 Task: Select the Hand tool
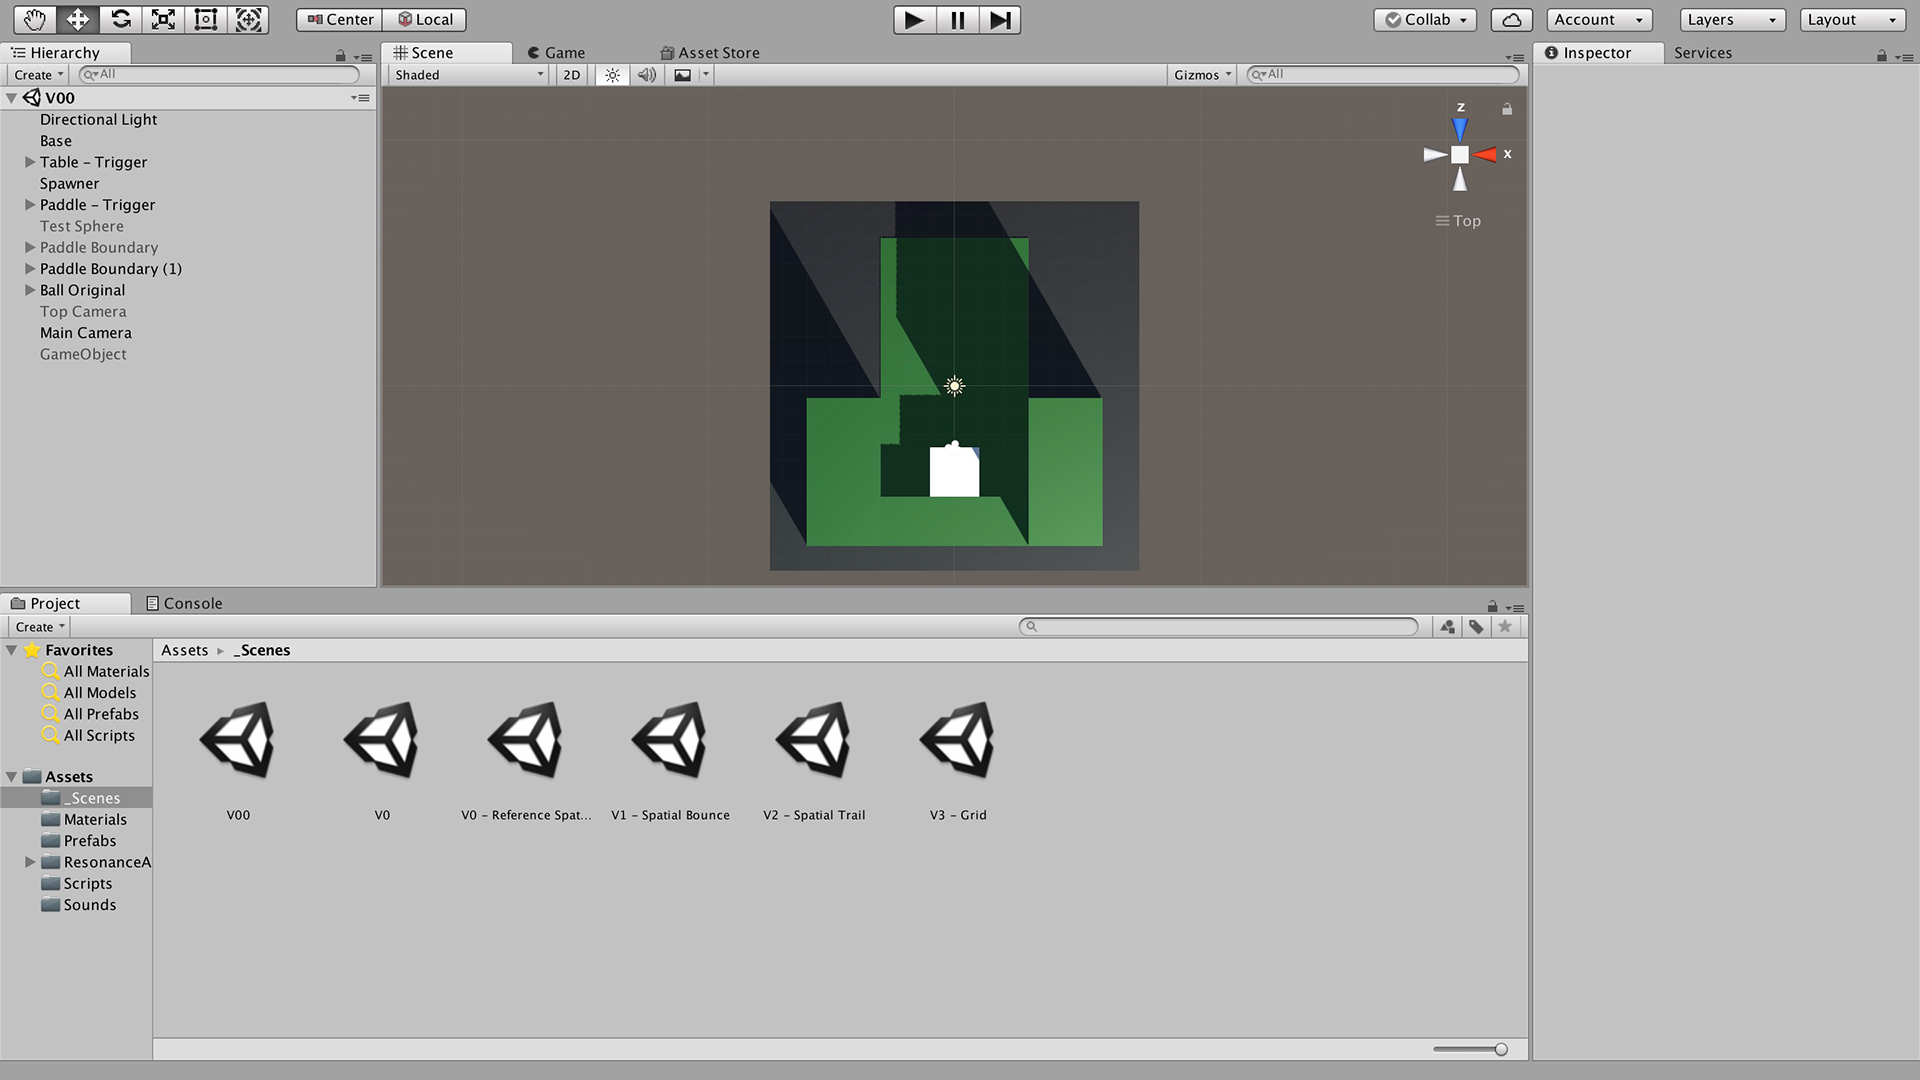coord(34,19)
